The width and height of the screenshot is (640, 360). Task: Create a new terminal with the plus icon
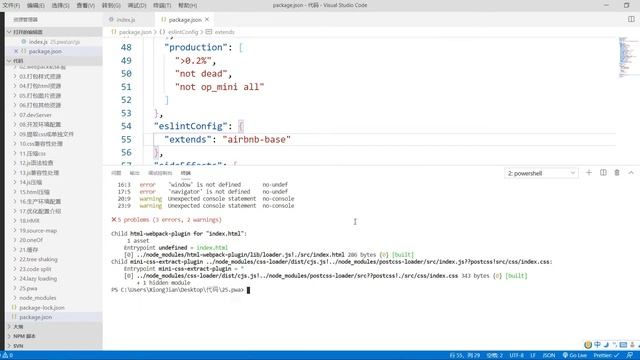click(x=589, y=173)
